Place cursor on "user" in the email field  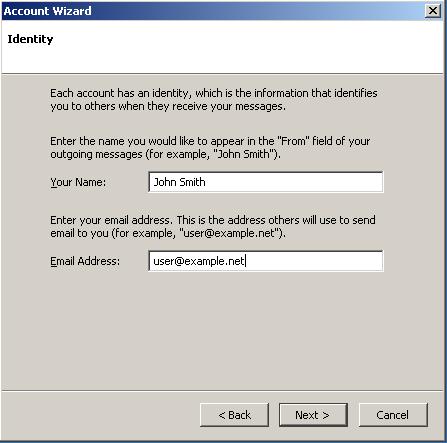pyautogui.click(x=163, y=261)
